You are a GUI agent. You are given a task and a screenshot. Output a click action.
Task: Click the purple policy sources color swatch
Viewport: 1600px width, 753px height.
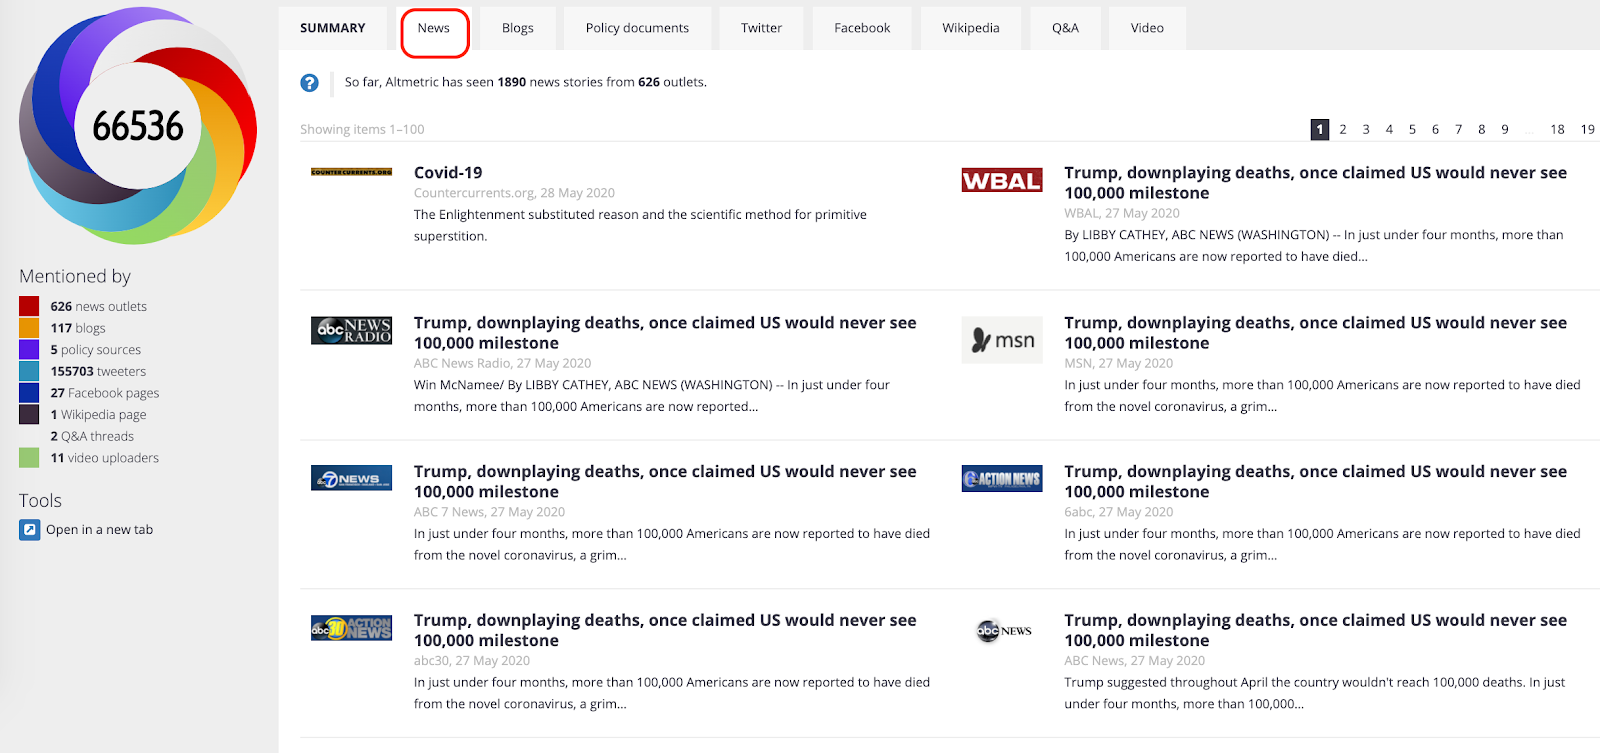(x=29, y=349)
